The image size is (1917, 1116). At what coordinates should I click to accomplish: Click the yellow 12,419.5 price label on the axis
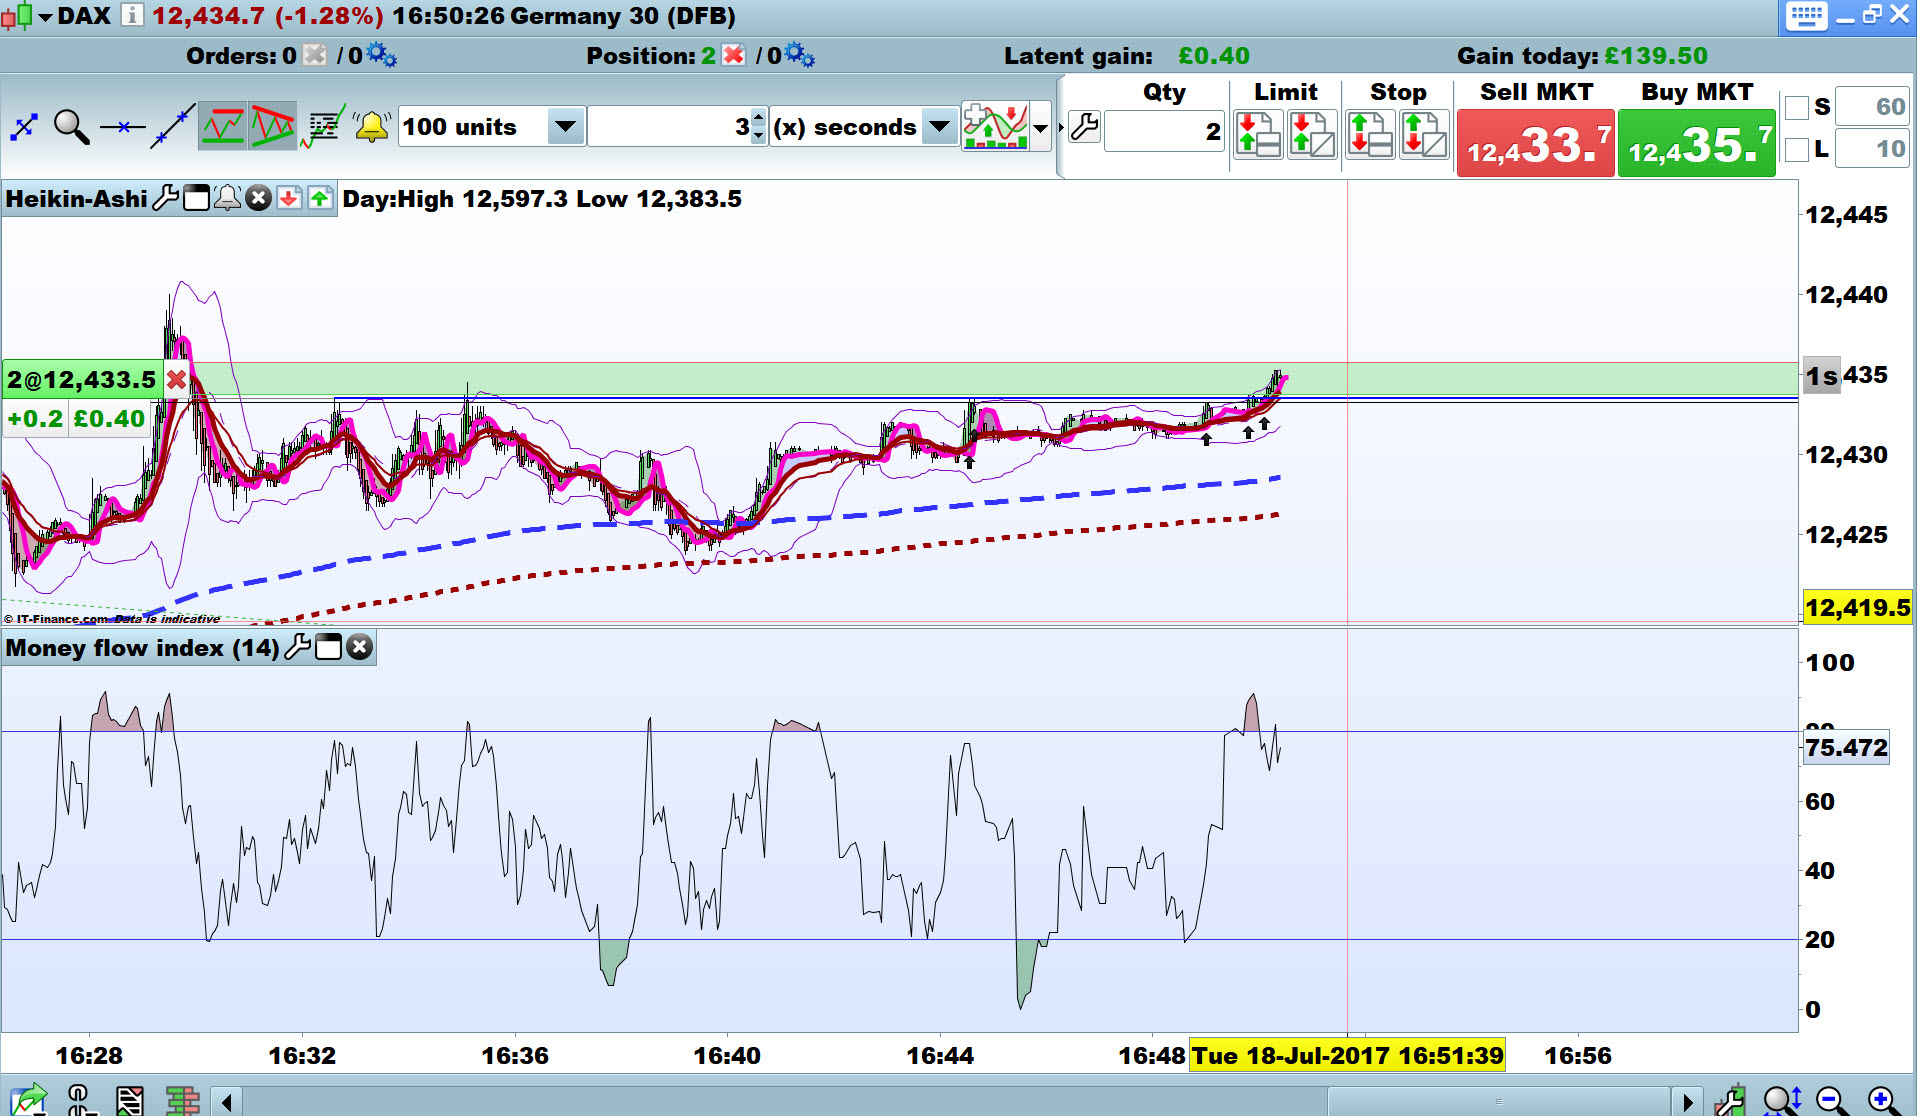pyautogui.click(x=1857, y=607)
